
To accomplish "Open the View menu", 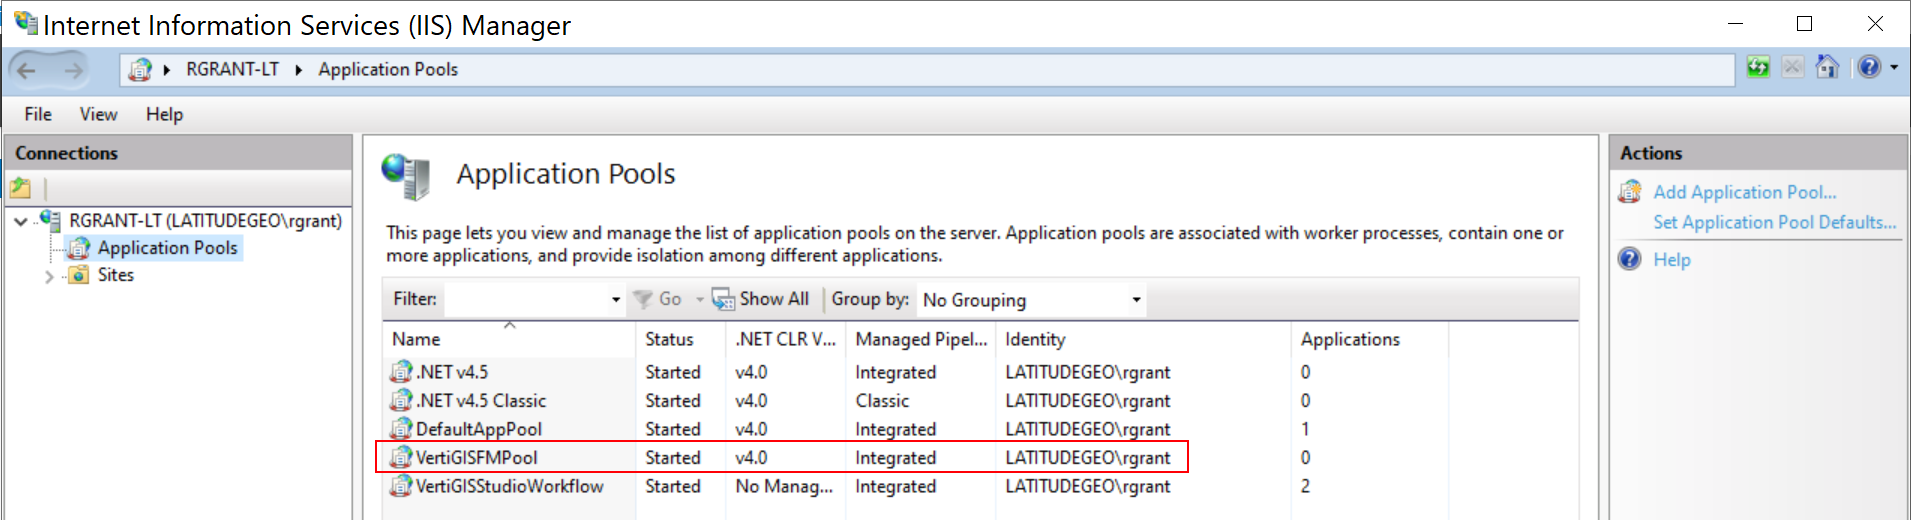I will (98, 114).
